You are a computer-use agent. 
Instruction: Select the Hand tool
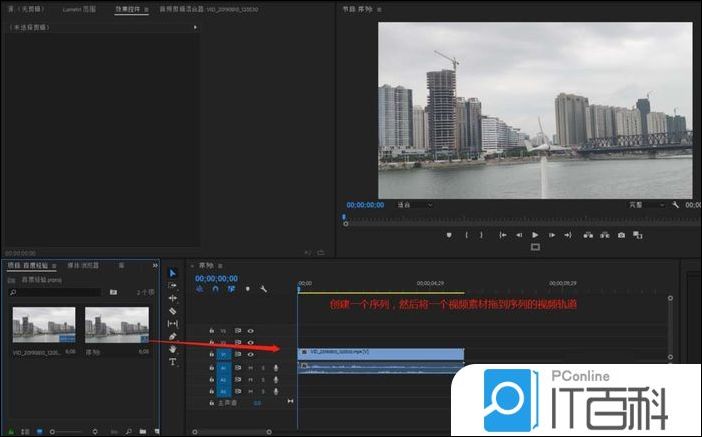(x=172, y=349)
